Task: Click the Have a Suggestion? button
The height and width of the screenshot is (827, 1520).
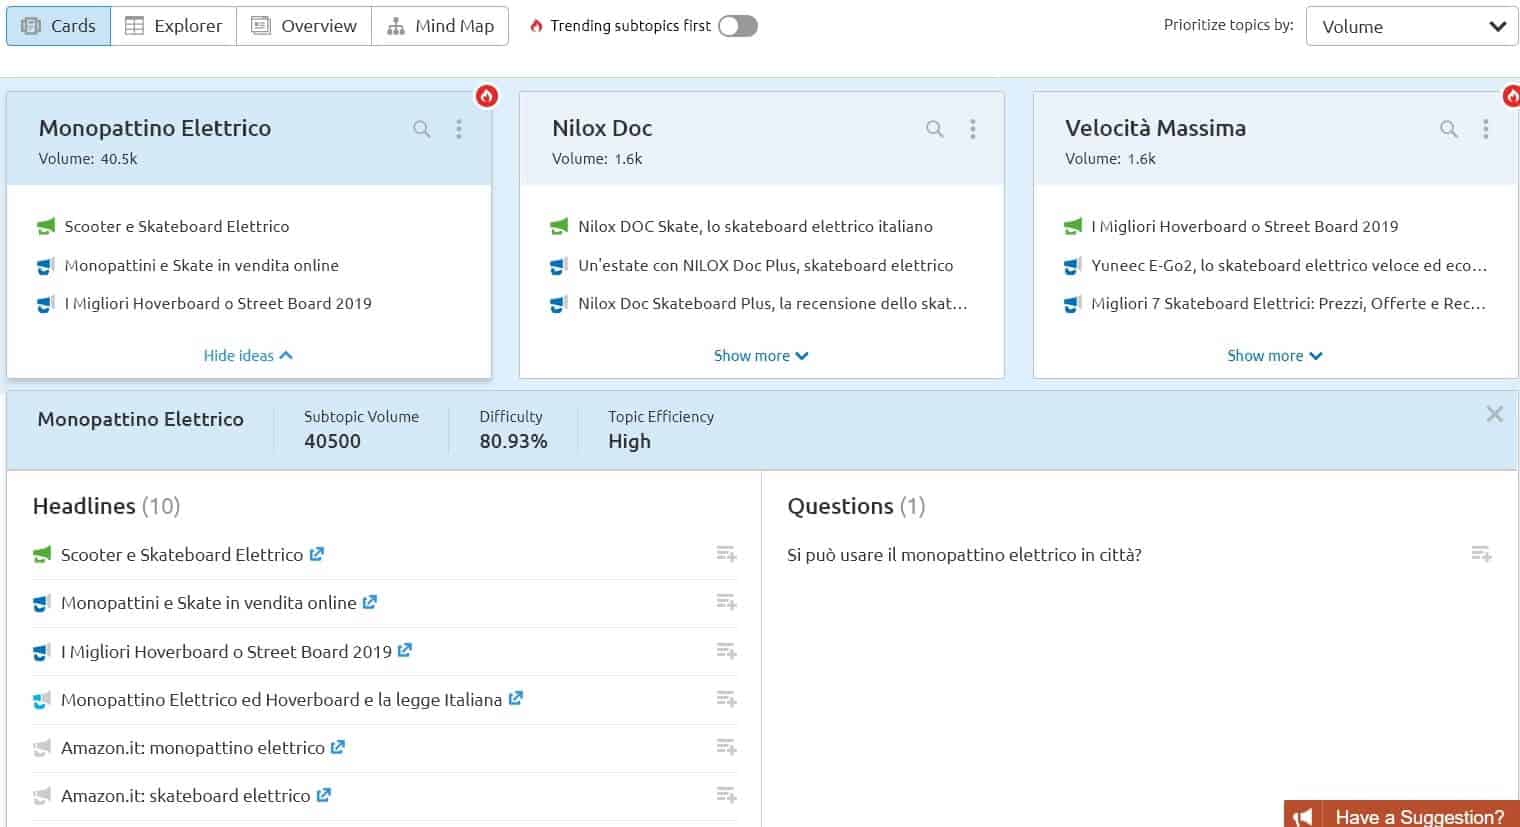Action: pyautogui.click(x=1402, y=815)
